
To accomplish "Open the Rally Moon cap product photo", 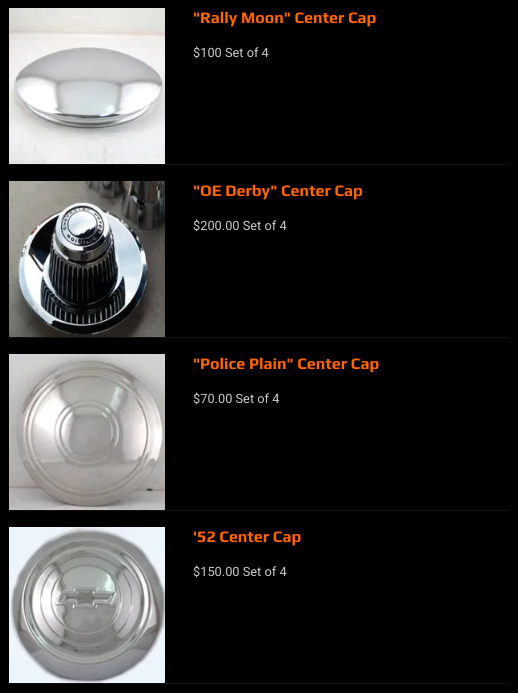I will click(87, 86).
